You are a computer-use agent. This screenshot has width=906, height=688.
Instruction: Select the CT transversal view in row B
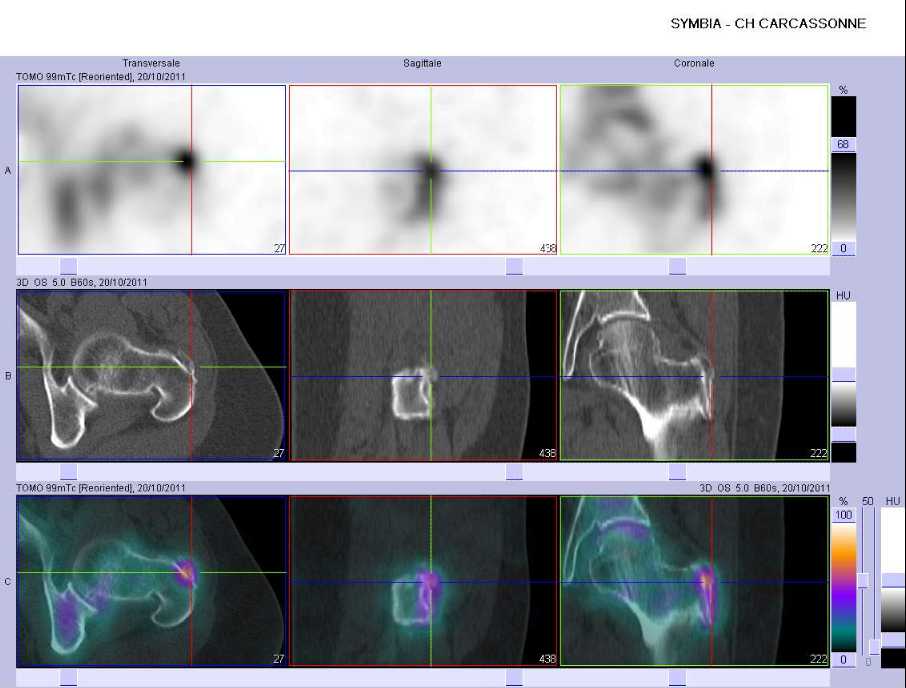(152, 375)
